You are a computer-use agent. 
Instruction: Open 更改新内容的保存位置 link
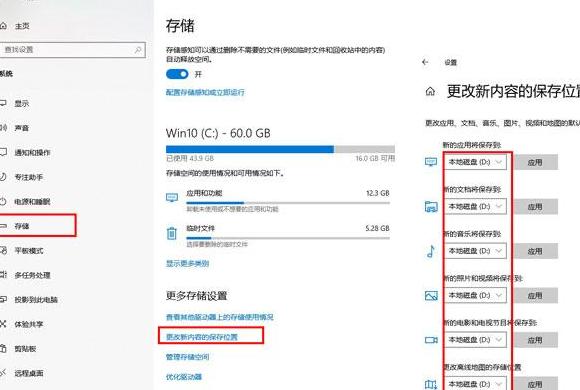point(202,337)
